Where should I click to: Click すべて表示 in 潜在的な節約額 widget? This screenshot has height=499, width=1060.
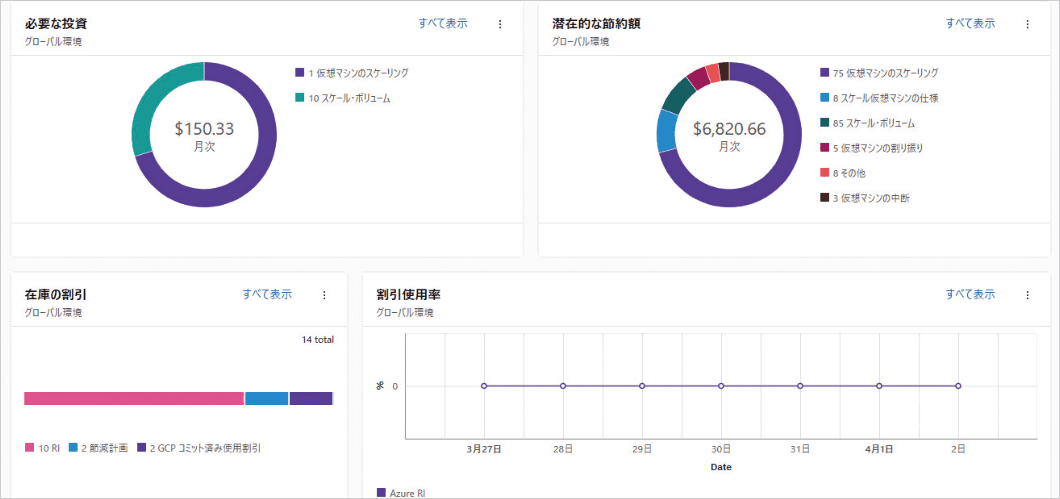click(x=970, y=23)
